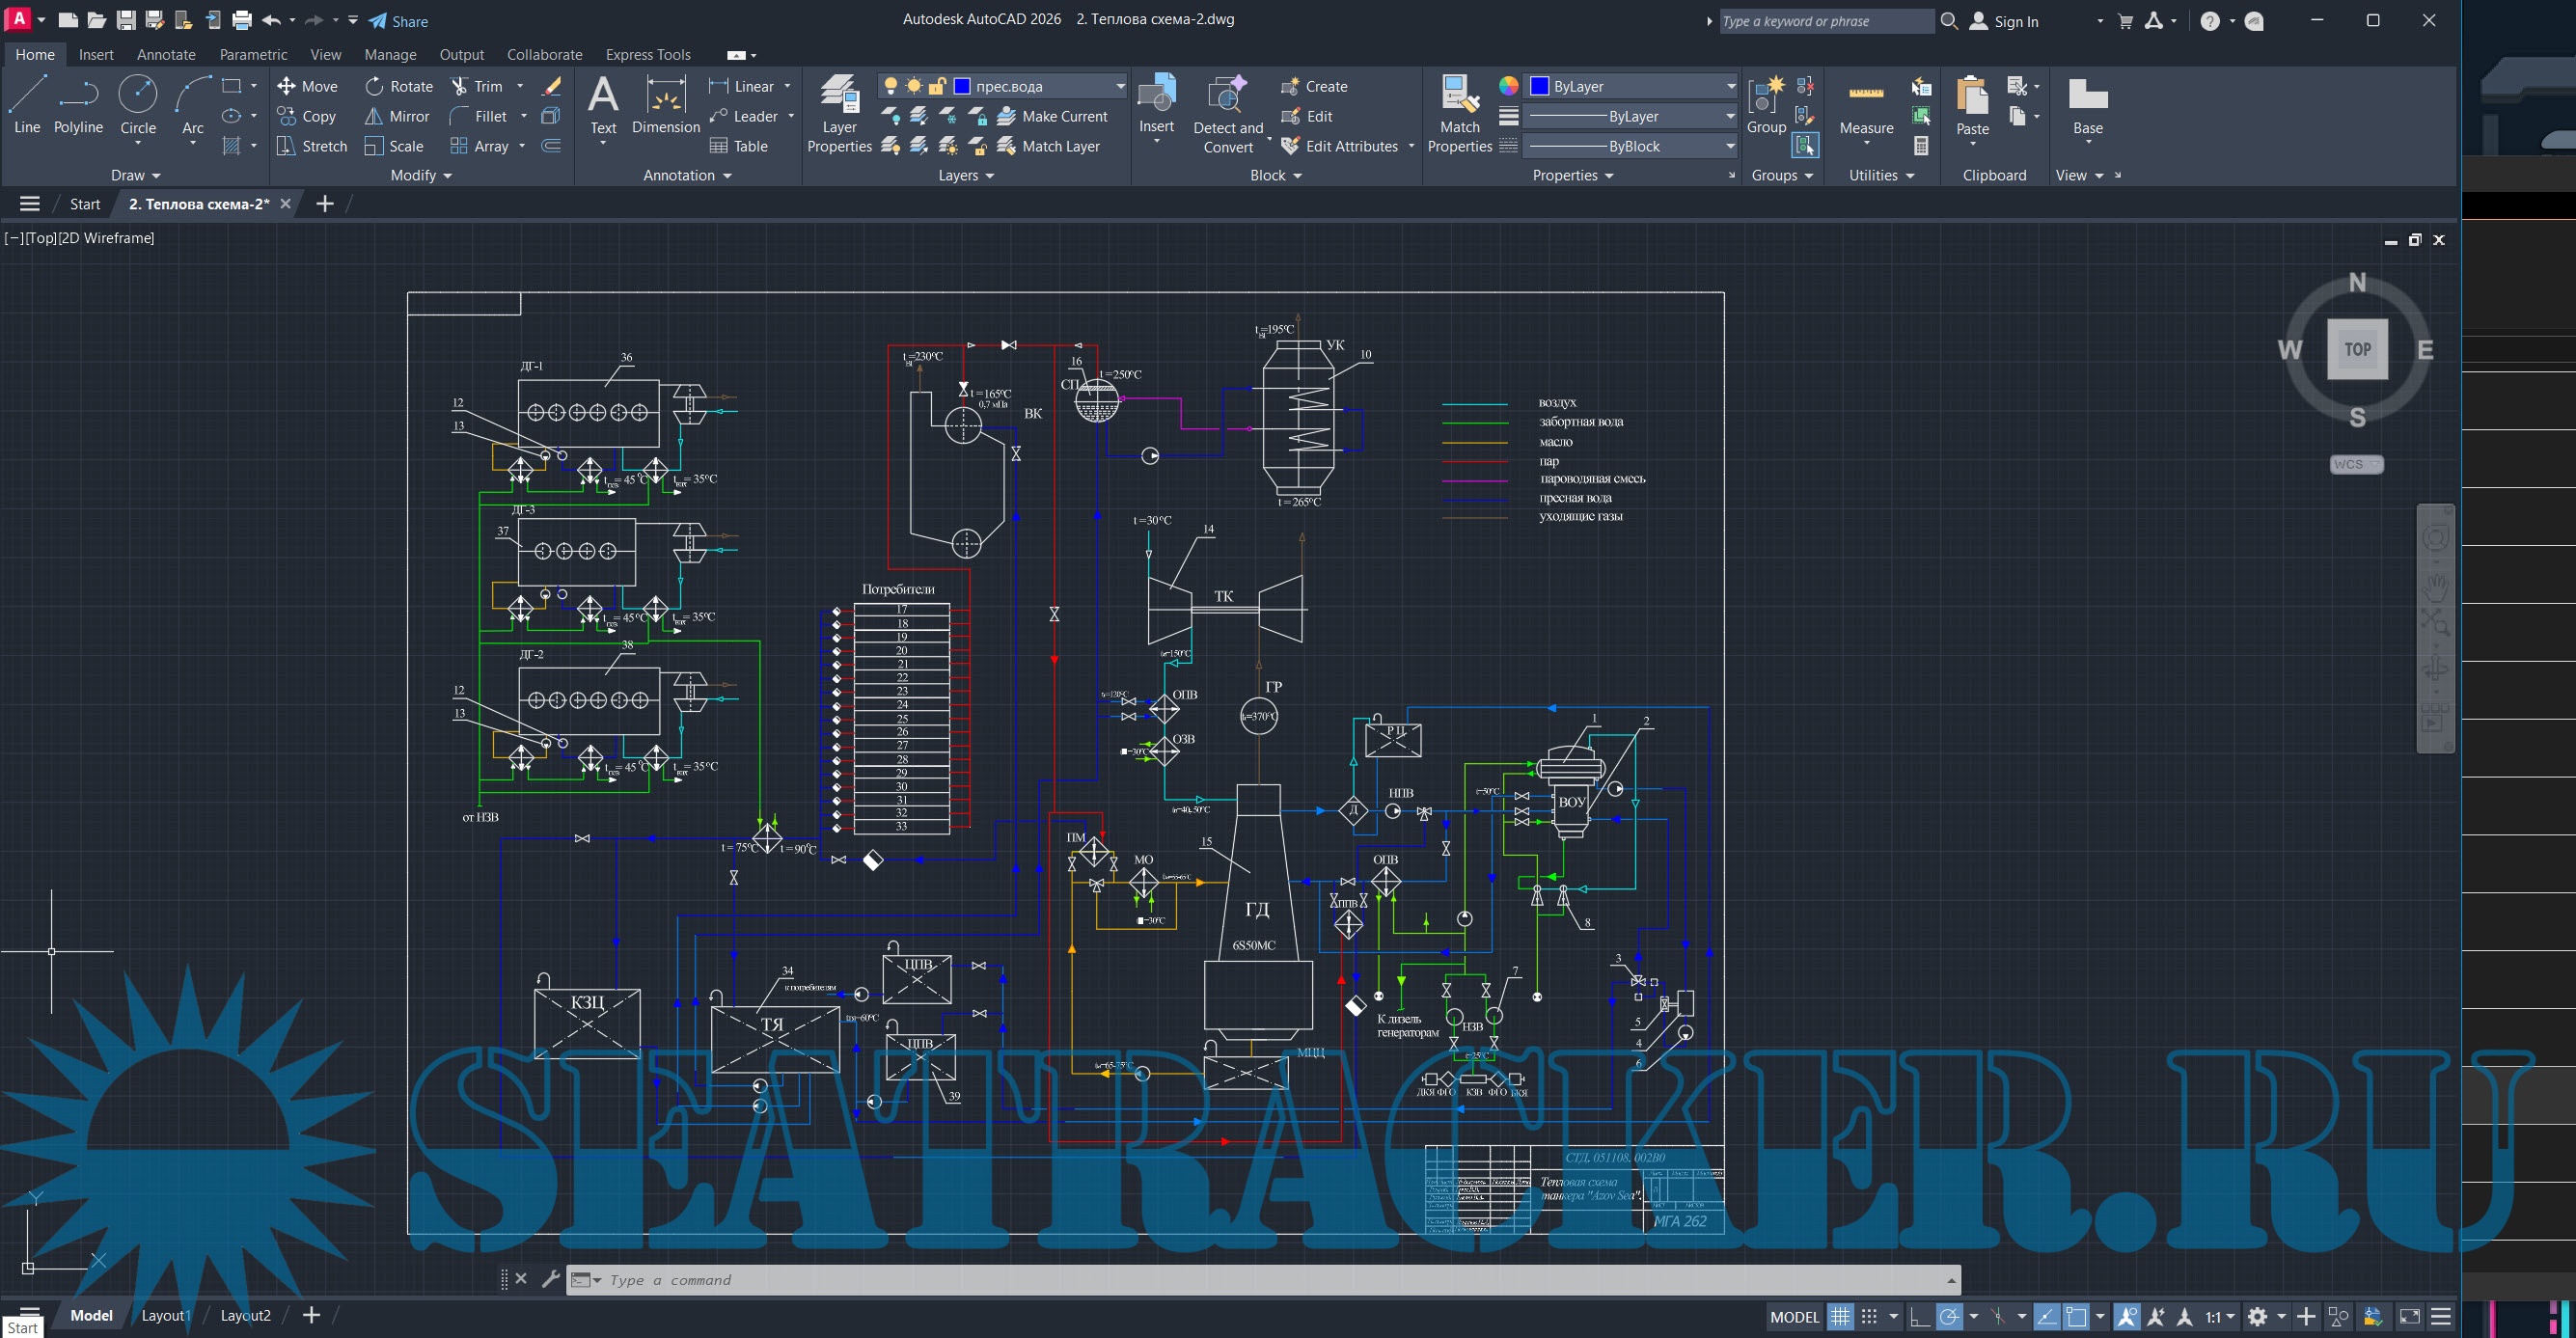Toggle grid display in status bar
The image size is (2576, 1338).
[1840, 1316]
